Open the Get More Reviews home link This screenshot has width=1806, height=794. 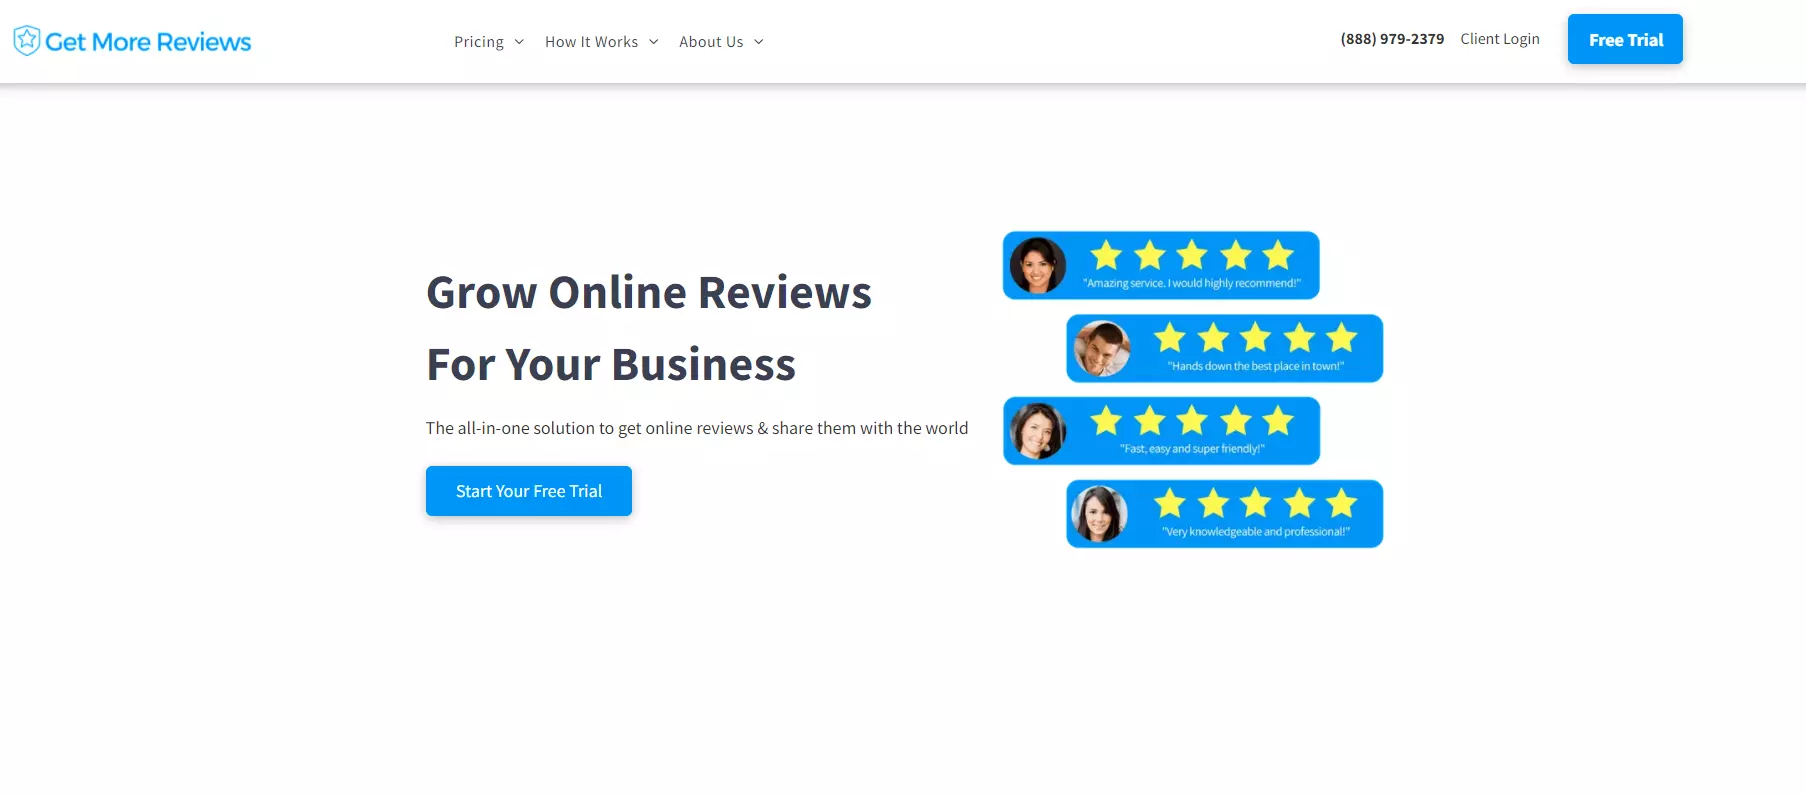click(148, 42)
